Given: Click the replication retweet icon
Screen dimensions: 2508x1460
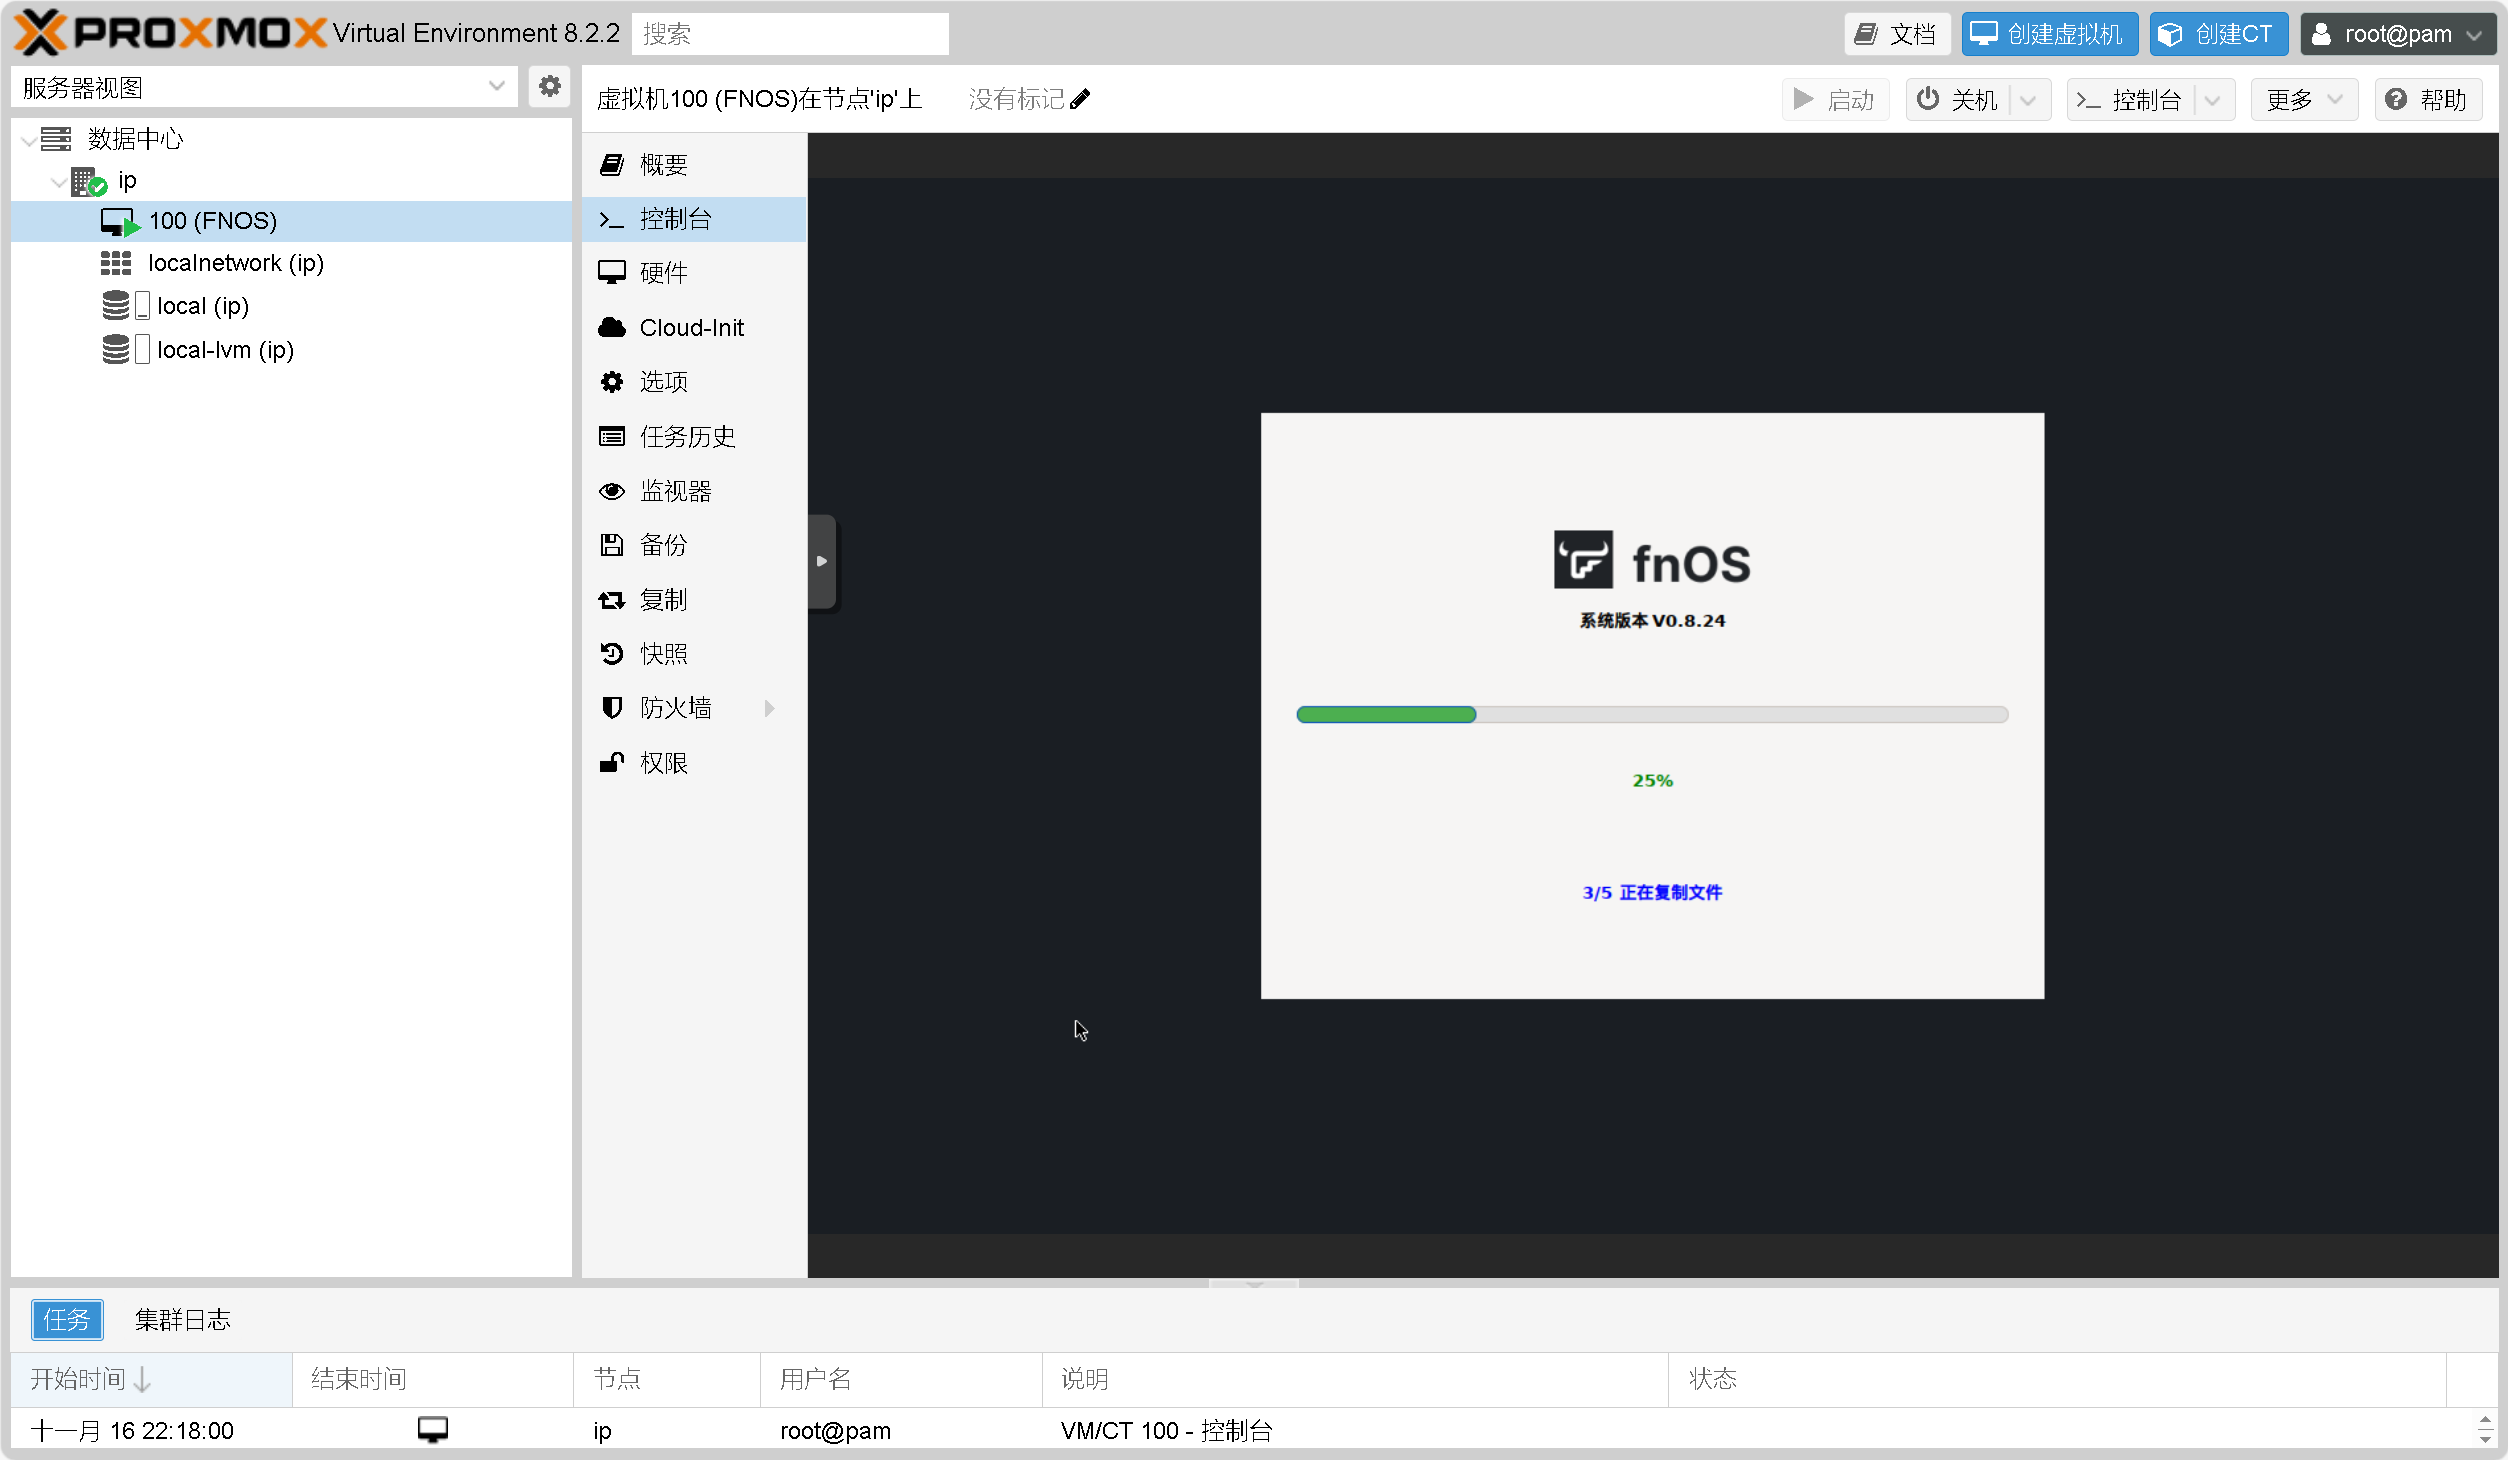Looking at the screenshot, I should (x=612, y=600).
